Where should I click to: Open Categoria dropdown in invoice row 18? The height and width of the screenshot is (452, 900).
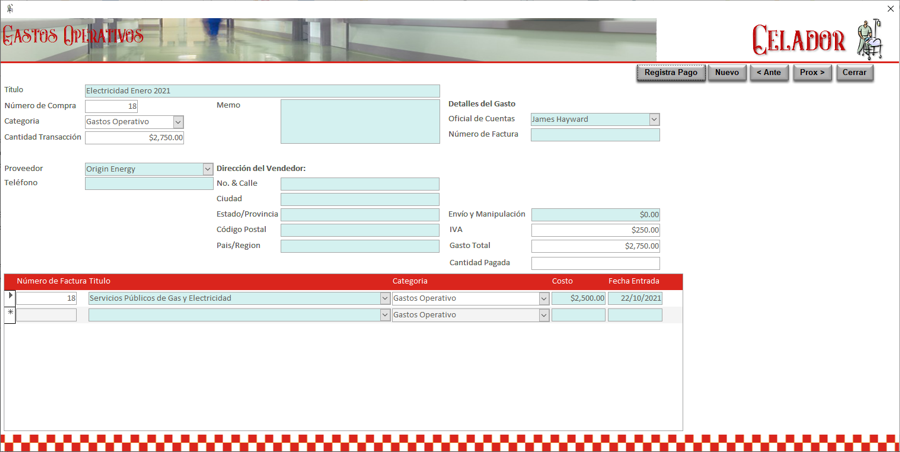[x=544, y=299]
